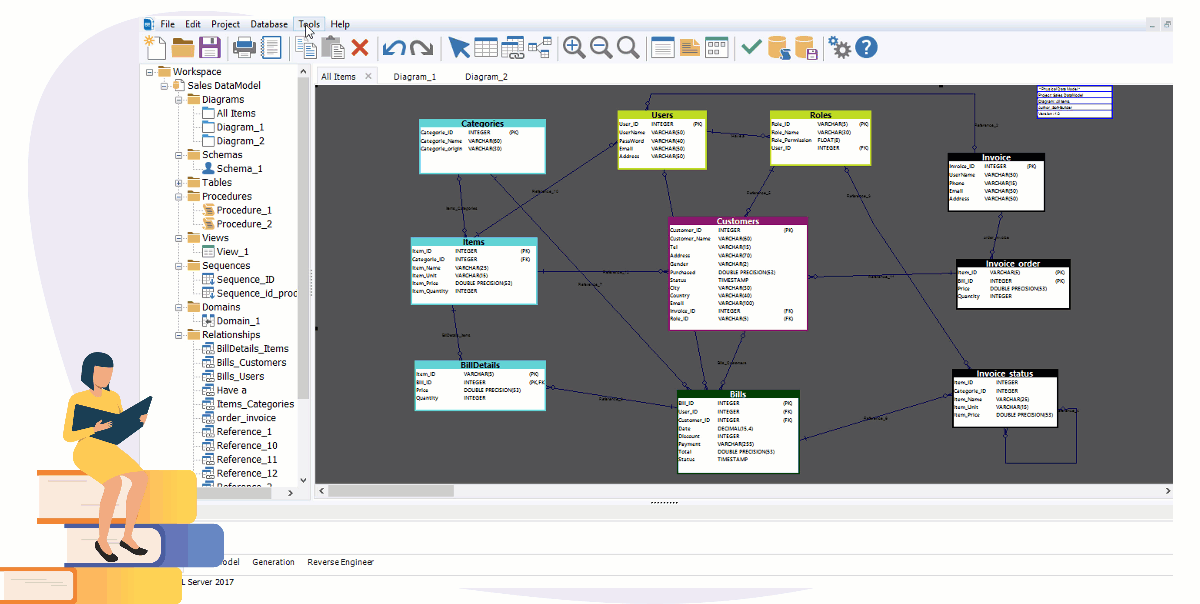The width and height of the screenshot is (1200, 604).
Task: Select the pointer arrow tool
Action: tap(459, 47)
